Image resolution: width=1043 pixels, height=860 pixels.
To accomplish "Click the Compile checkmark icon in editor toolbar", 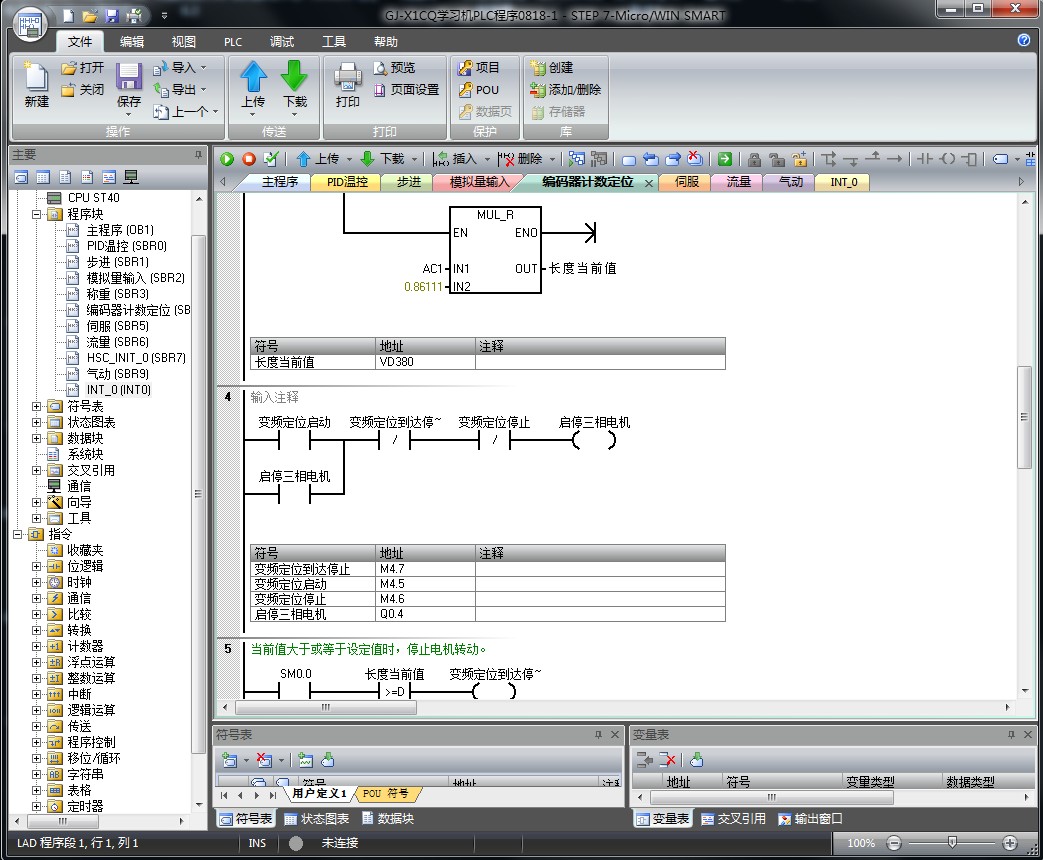I will coord(271,159).
